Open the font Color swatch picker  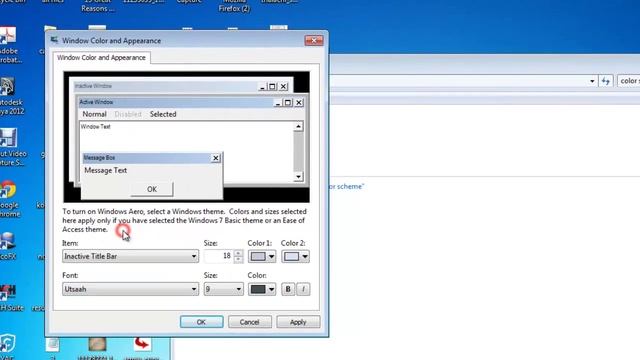[262, 289]
